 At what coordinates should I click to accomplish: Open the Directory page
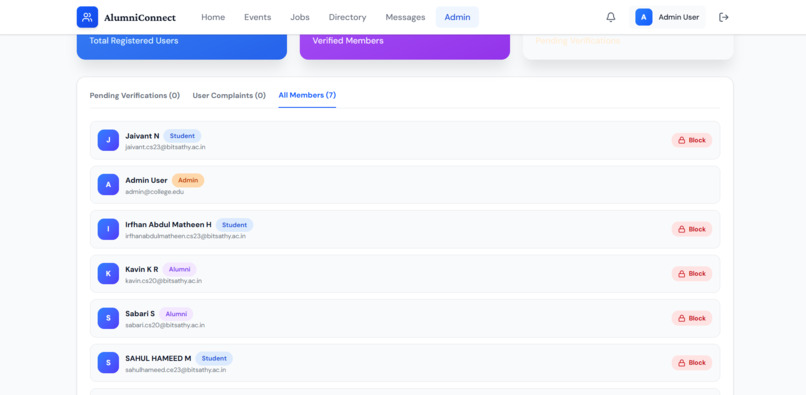click(347, 17)
